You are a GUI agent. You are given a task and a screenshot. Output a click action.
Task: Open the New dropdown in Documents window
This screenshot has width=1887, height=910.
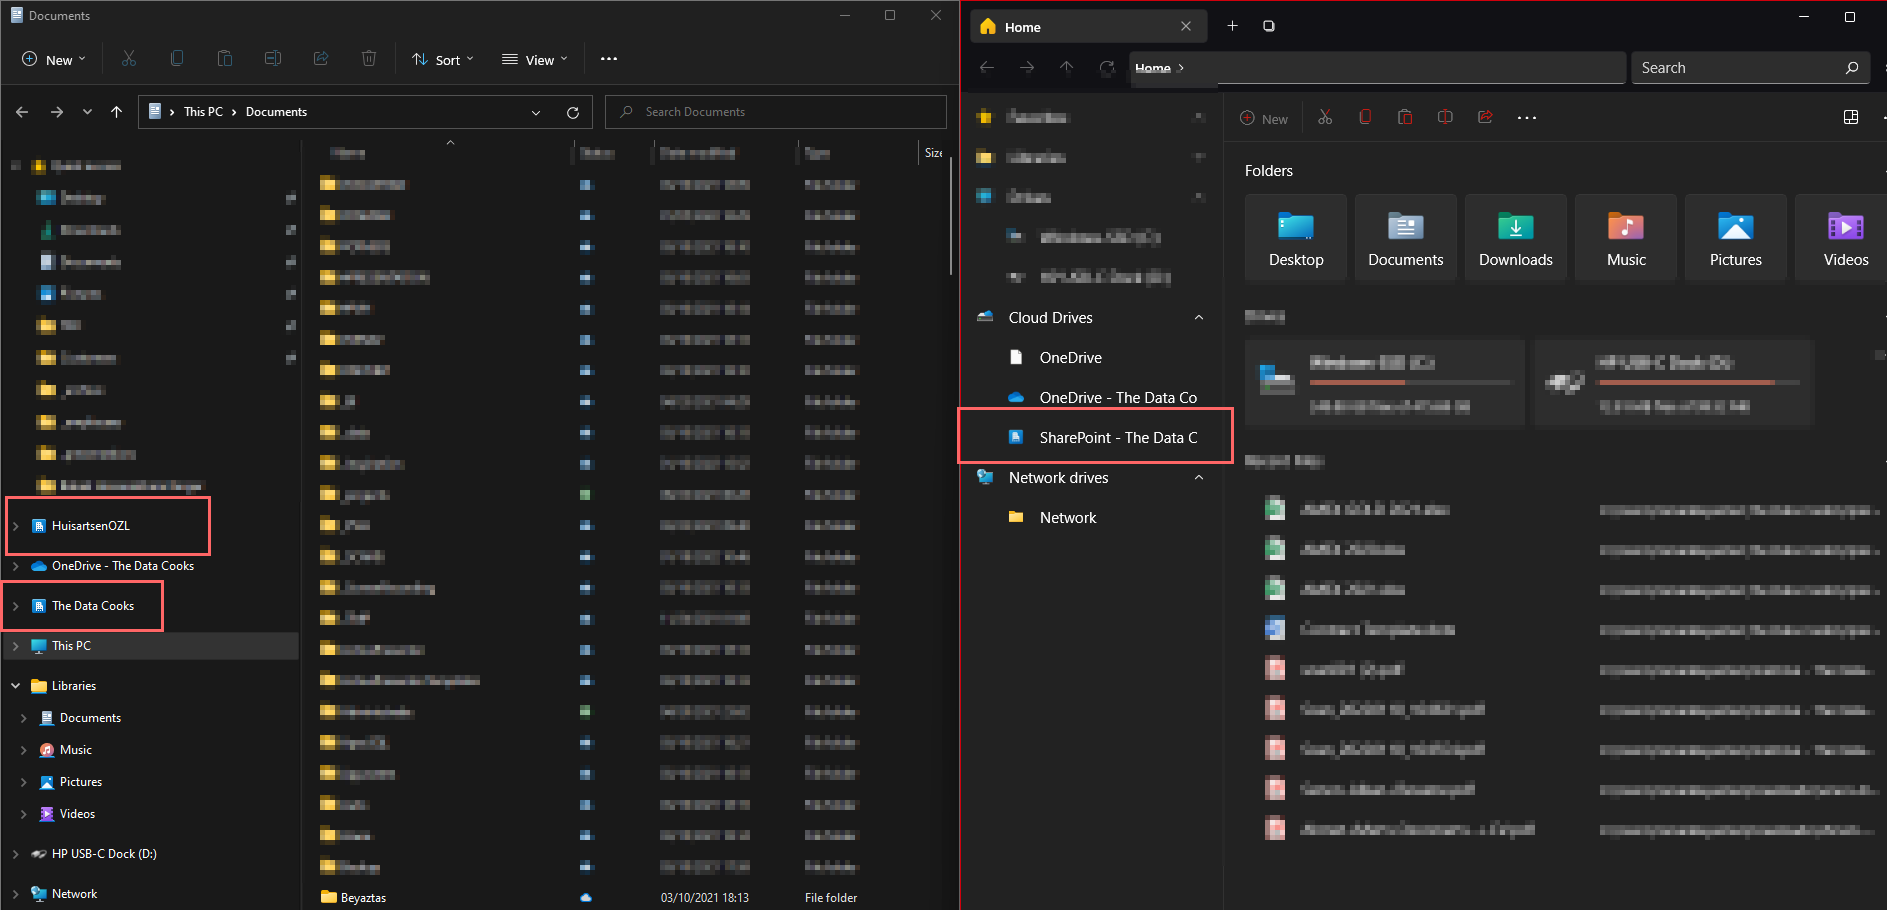(x=54, y=59)
